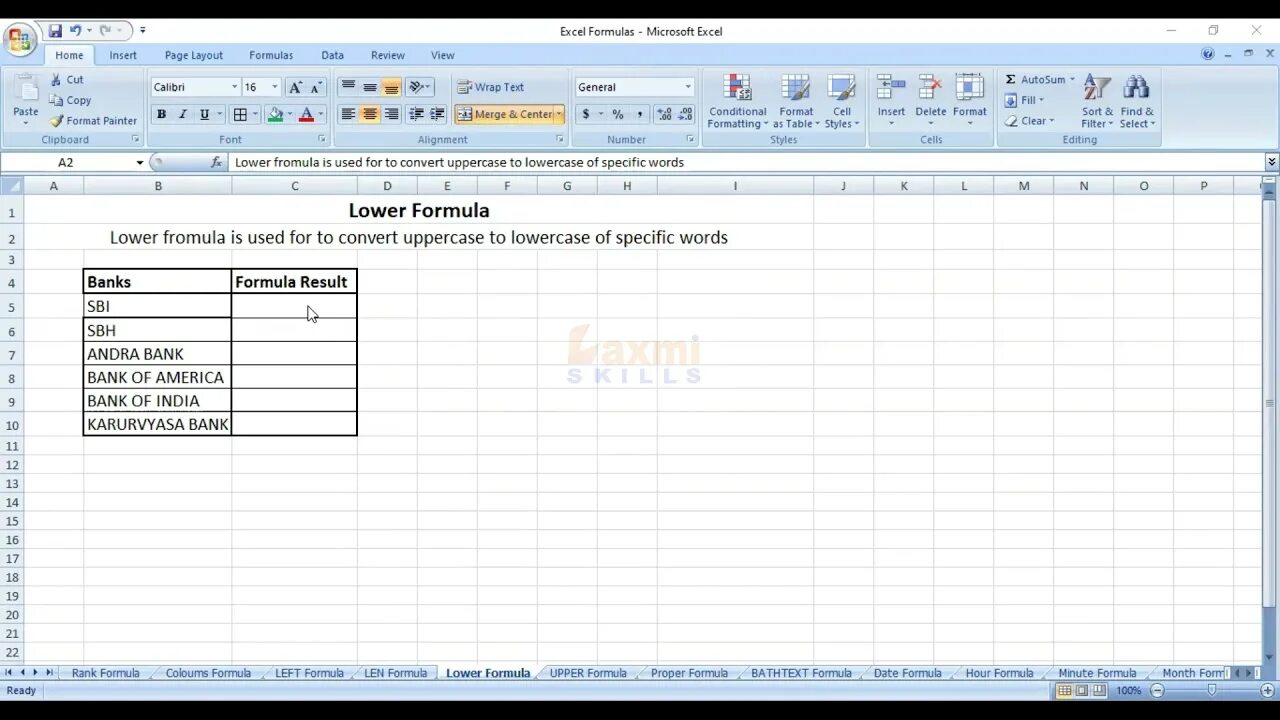Apply Percent Style format

coord(618,114)
